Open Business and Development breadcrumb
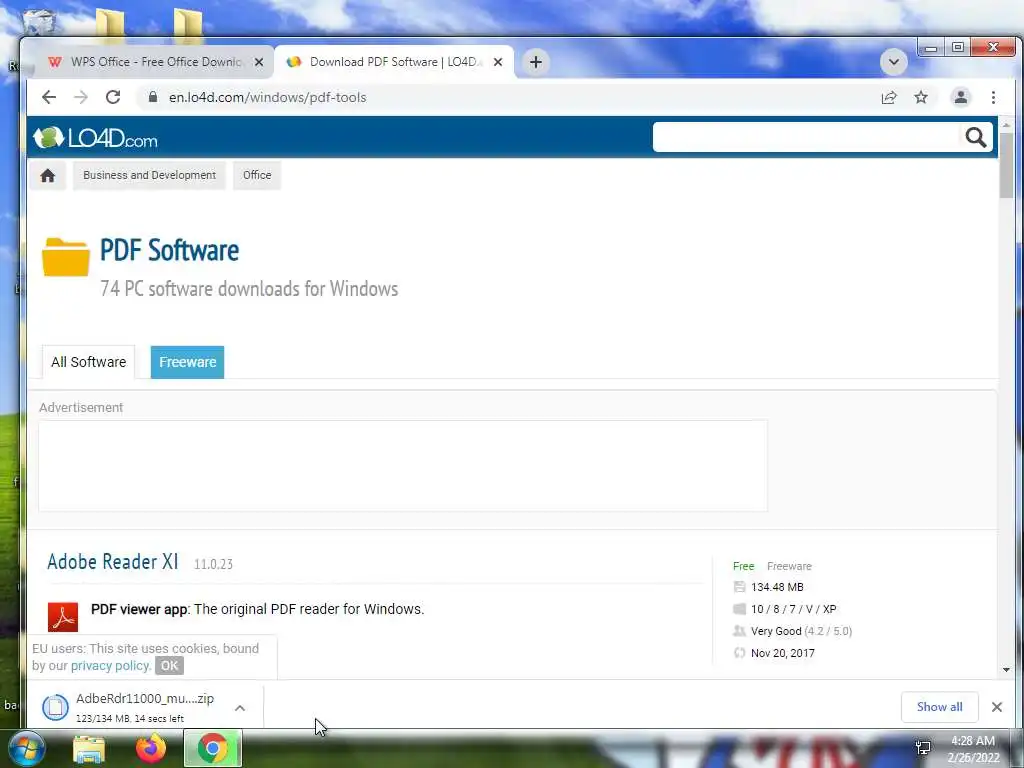 coord(150,175)
